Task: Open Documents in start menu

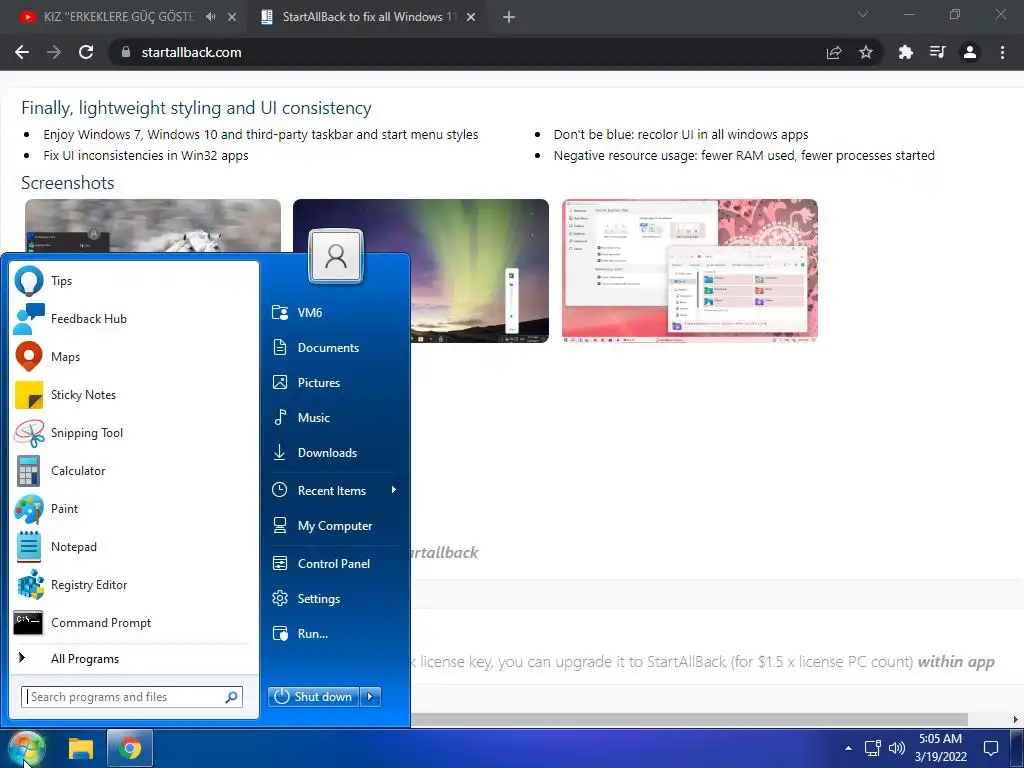Action: 334,347
